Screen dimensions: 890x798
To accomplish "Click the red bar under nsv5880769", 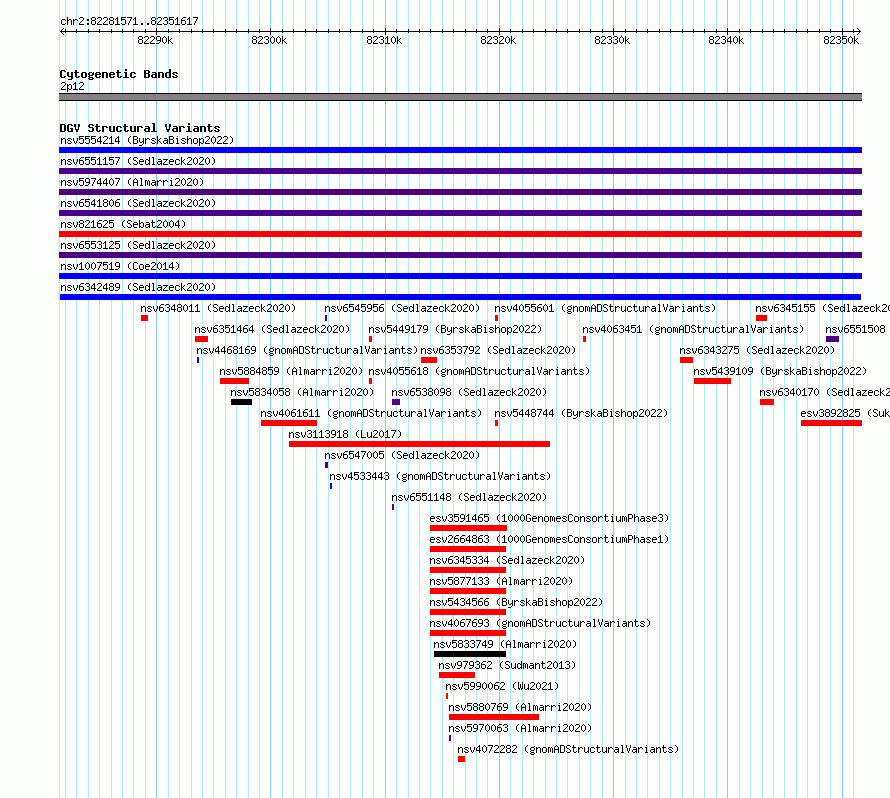I will click(x=494, y=717).
